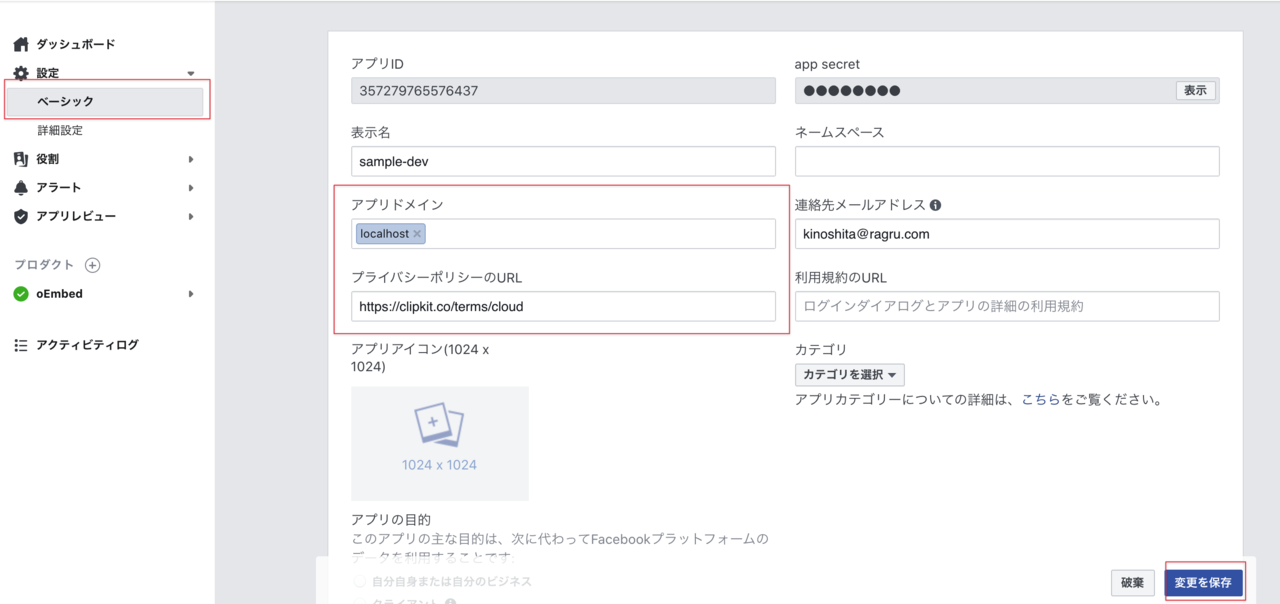1280x604 pixels.
Task: Click the Dashboard home icon
Action: click(x=20, y=44)
